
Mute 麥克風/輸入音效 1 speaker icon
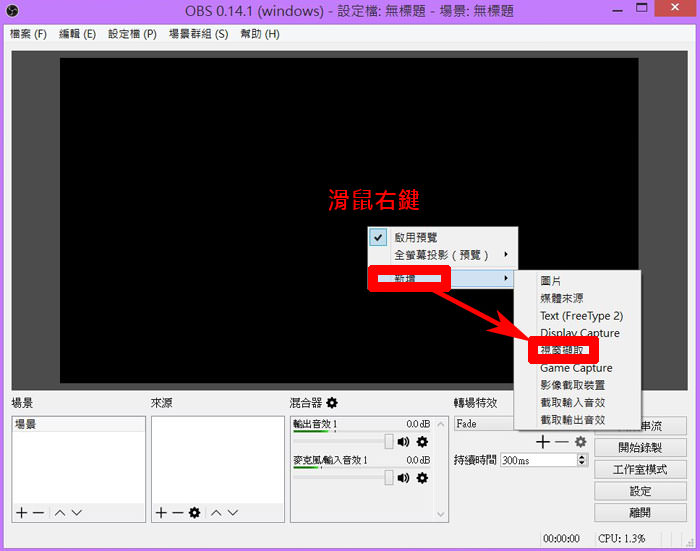pyautogui.click(x=404, y=478)
